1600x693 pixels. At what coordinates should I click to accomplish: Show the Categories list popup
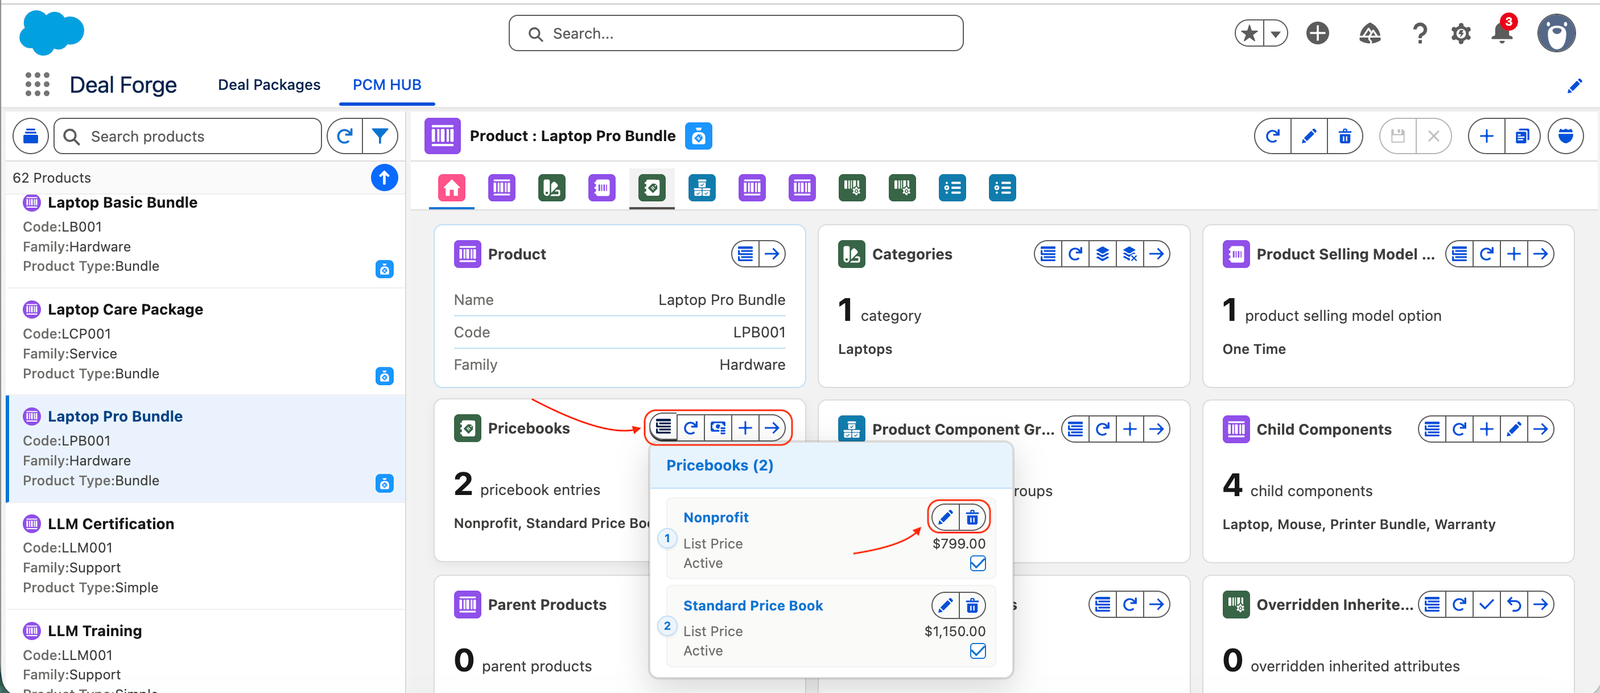click(1048, 254)
